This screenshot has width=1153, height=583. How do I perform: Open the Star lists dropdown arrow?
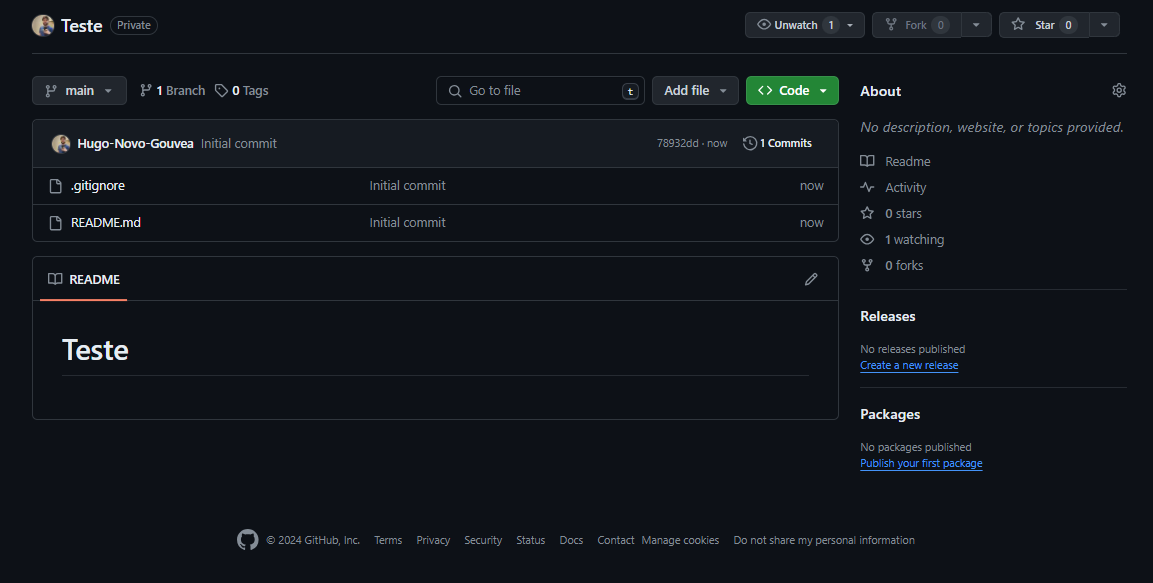[x=1103, y=25]
